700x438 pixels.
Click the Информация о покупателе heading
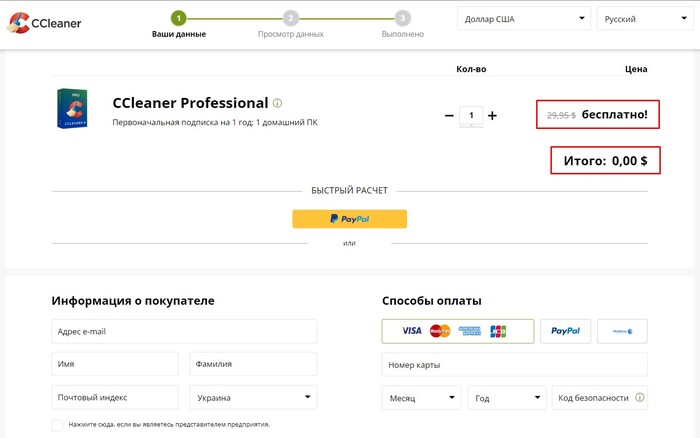coord(133,301)
